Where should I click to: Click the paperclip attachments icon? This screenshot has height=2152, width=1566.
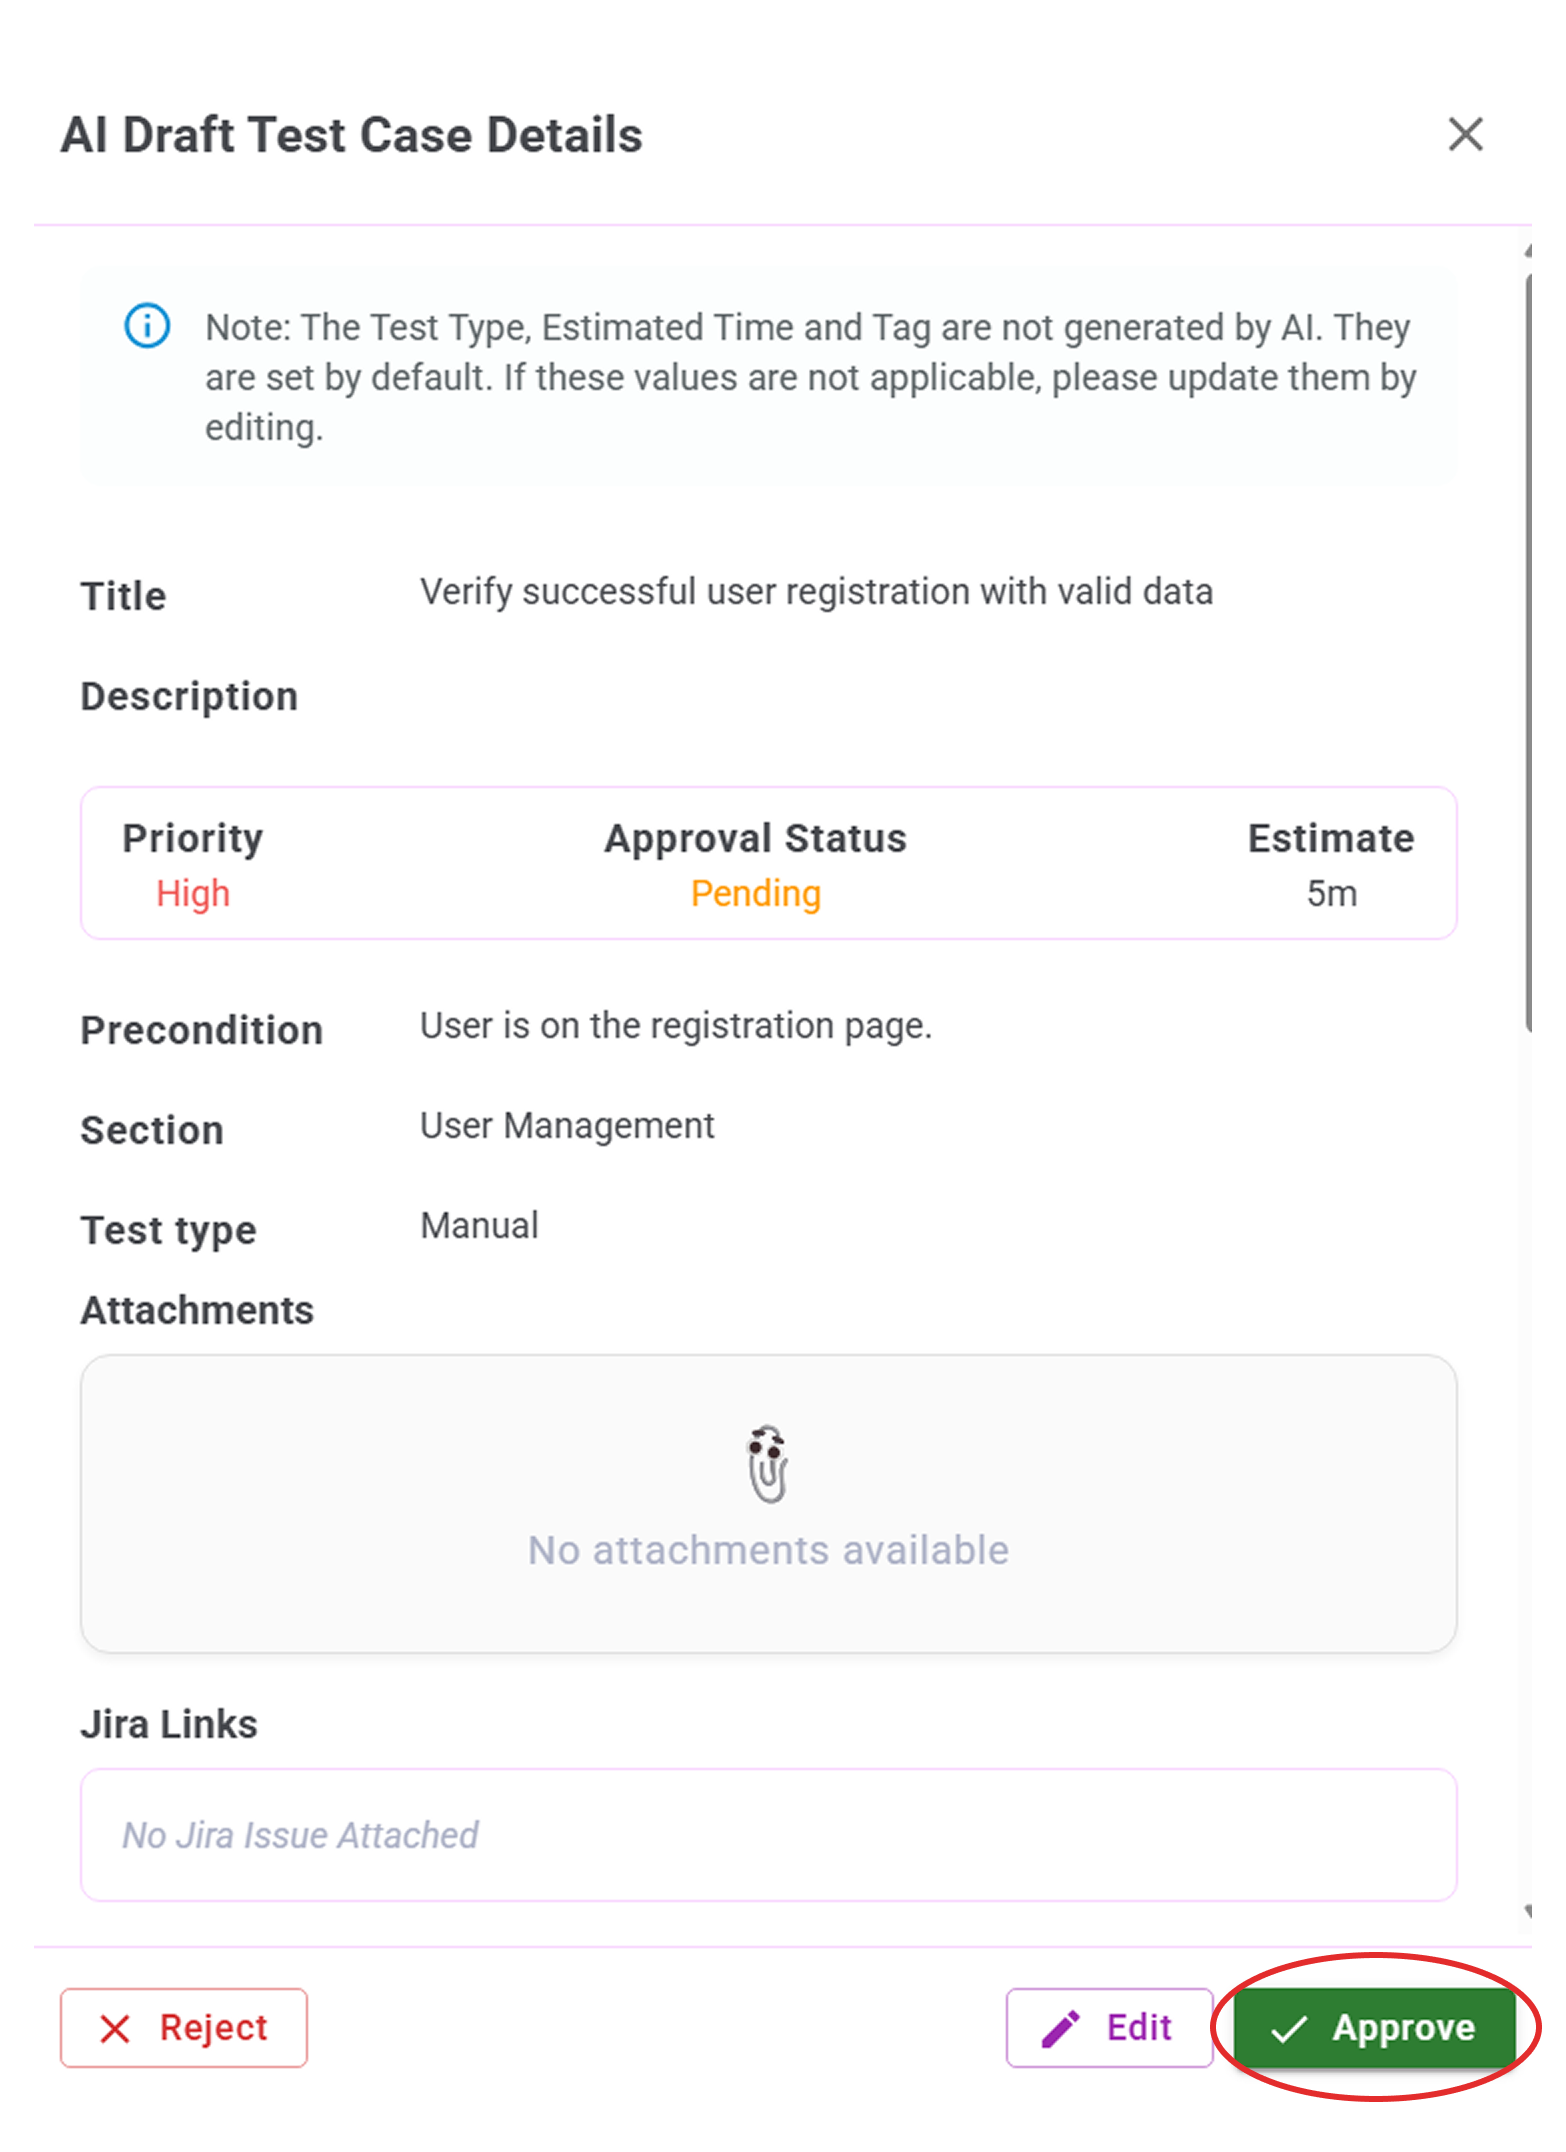click(768, 1465)
